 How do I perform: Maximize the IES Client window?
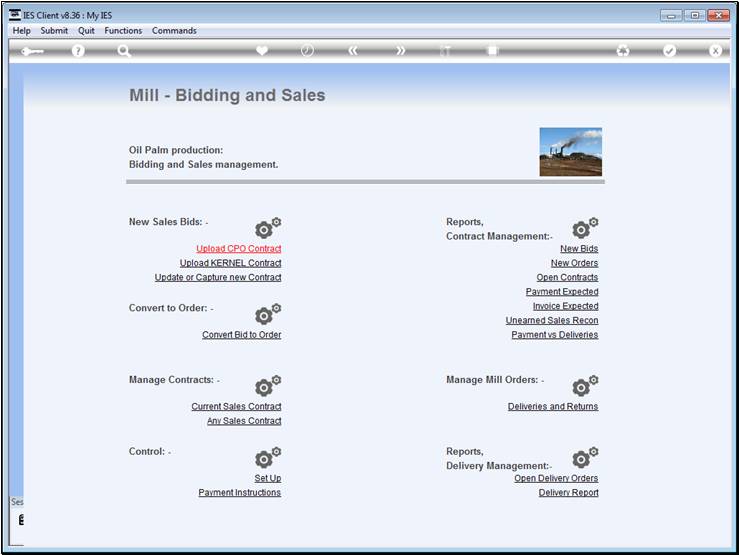click(x=695, y=16)
